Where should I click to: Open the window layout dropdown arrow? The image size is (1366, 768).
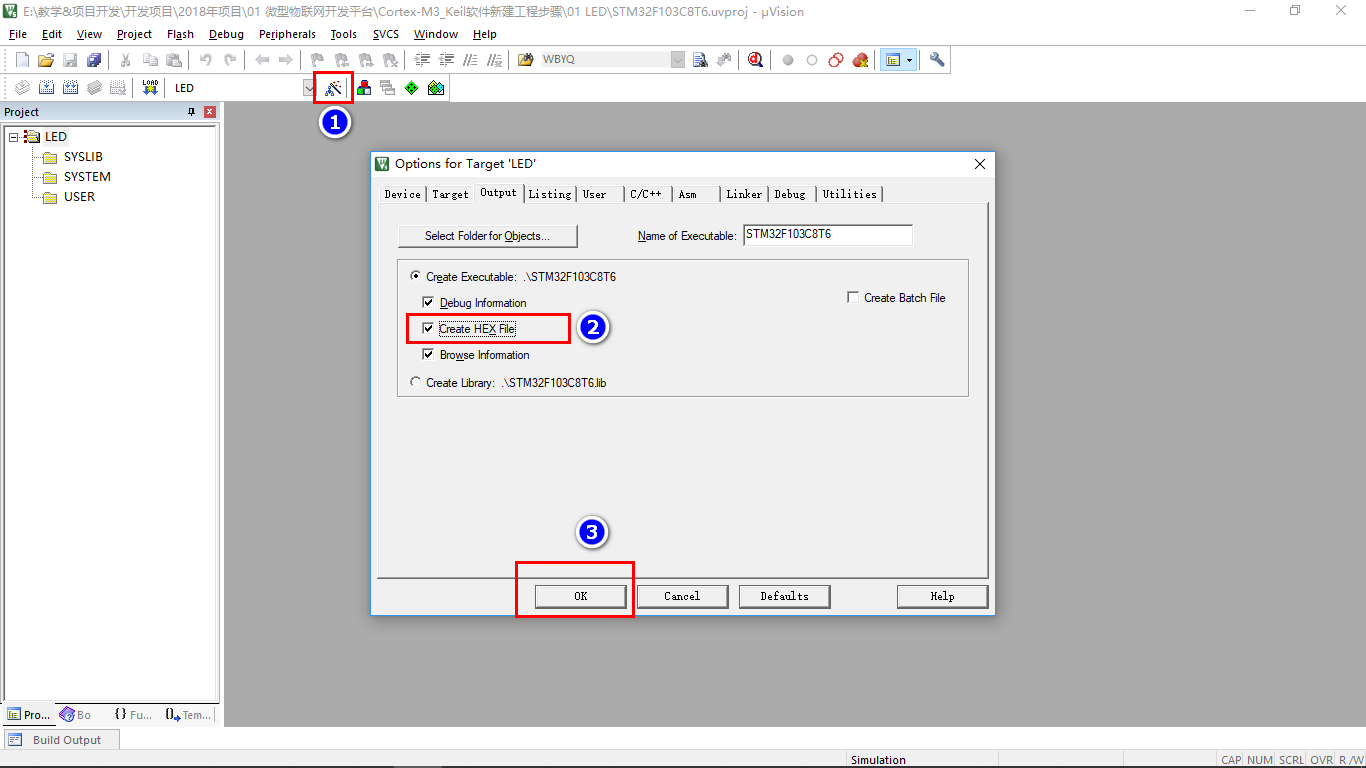coord(909,60)
